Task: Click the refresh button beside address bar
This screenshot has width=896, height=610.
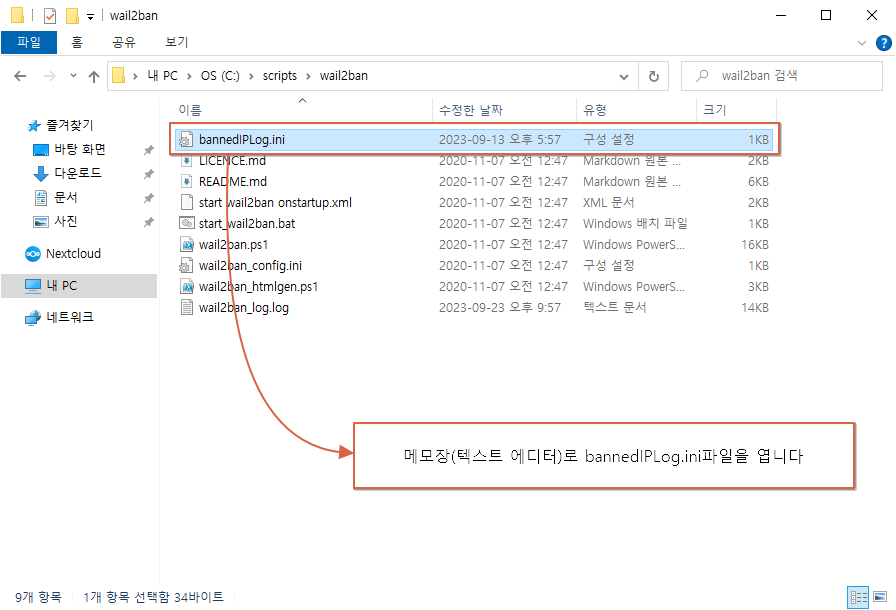Action: pos(654,76)
